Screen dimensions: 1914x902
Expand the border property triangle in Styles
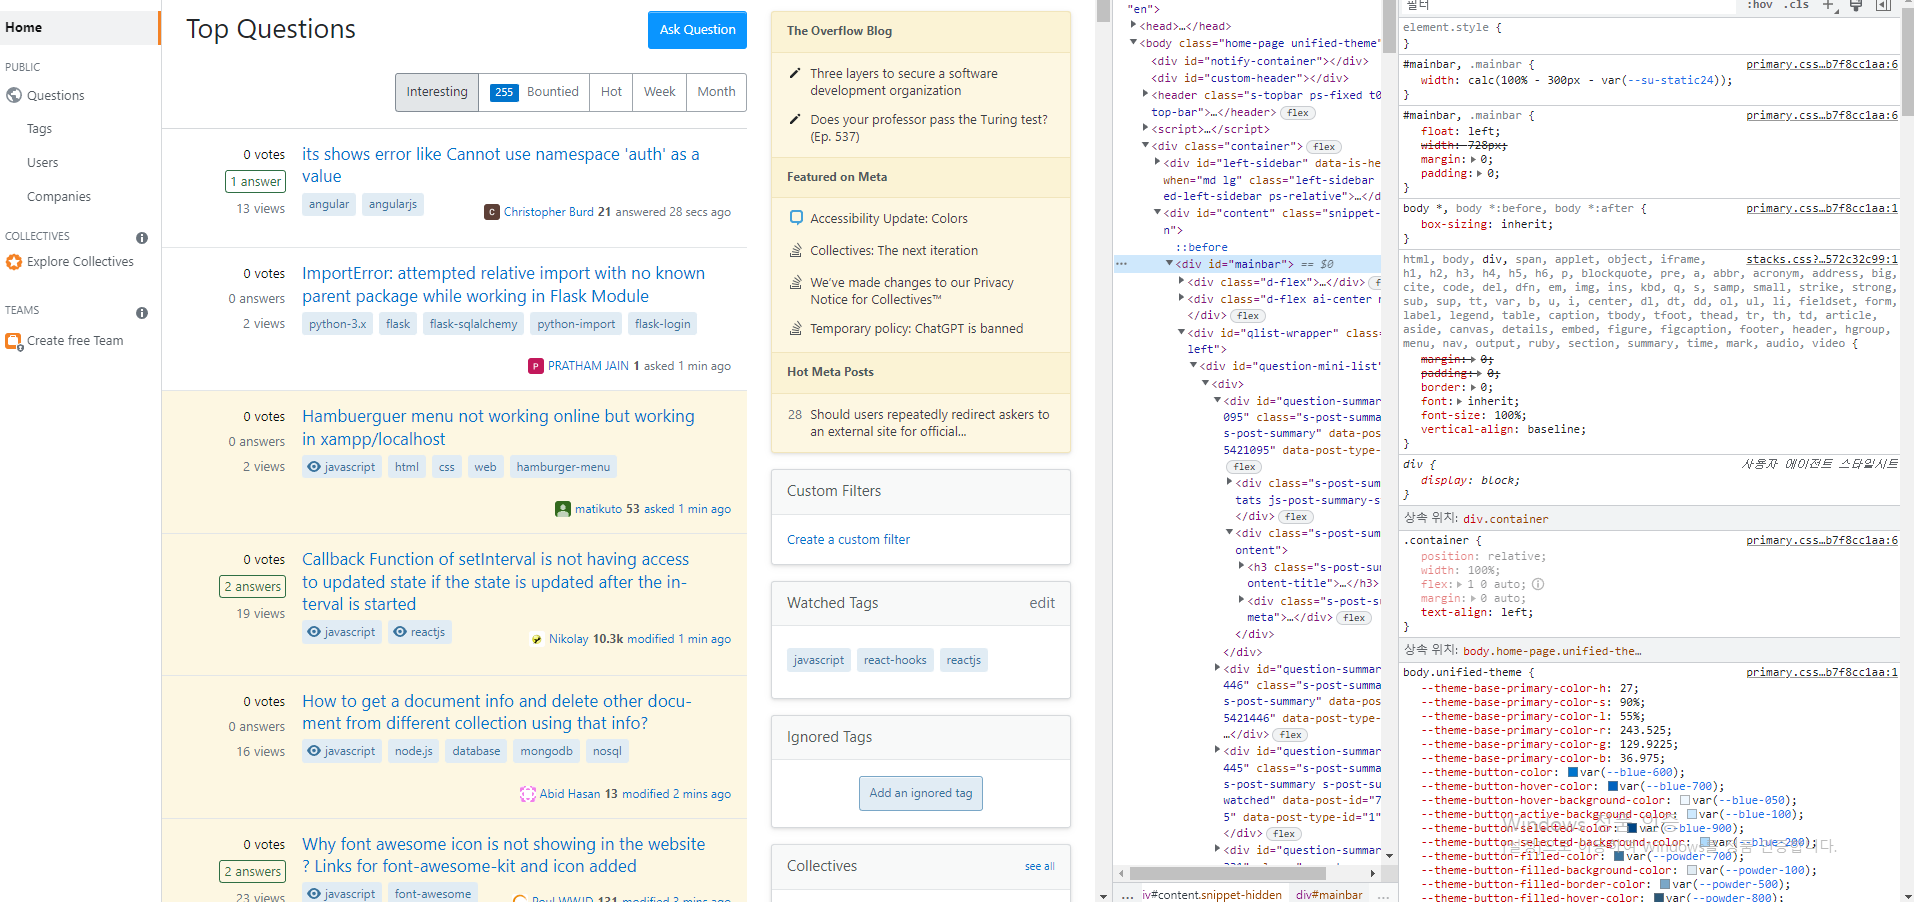pos(1472,388)
